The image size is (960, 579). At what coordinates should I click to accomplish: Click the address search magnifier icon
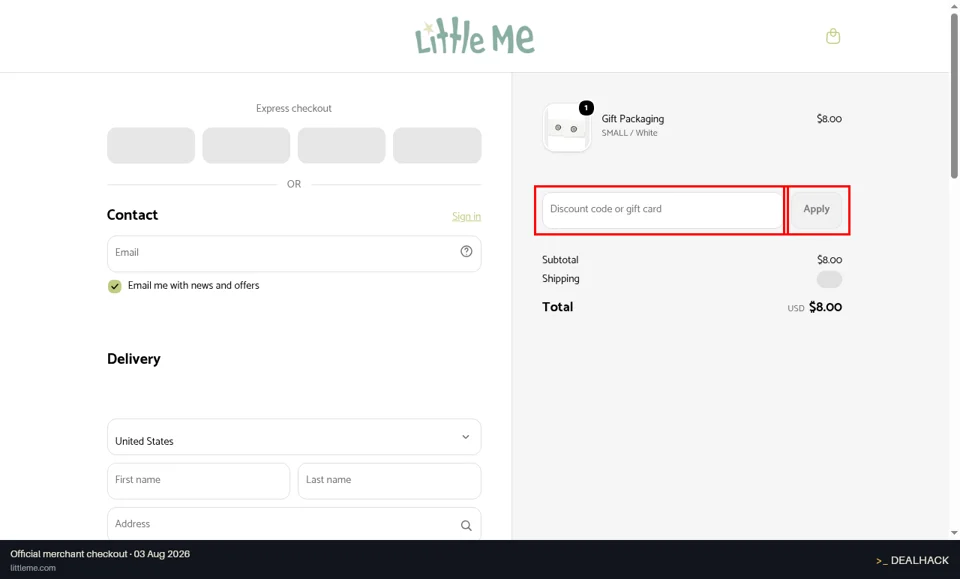pos(466,525)
